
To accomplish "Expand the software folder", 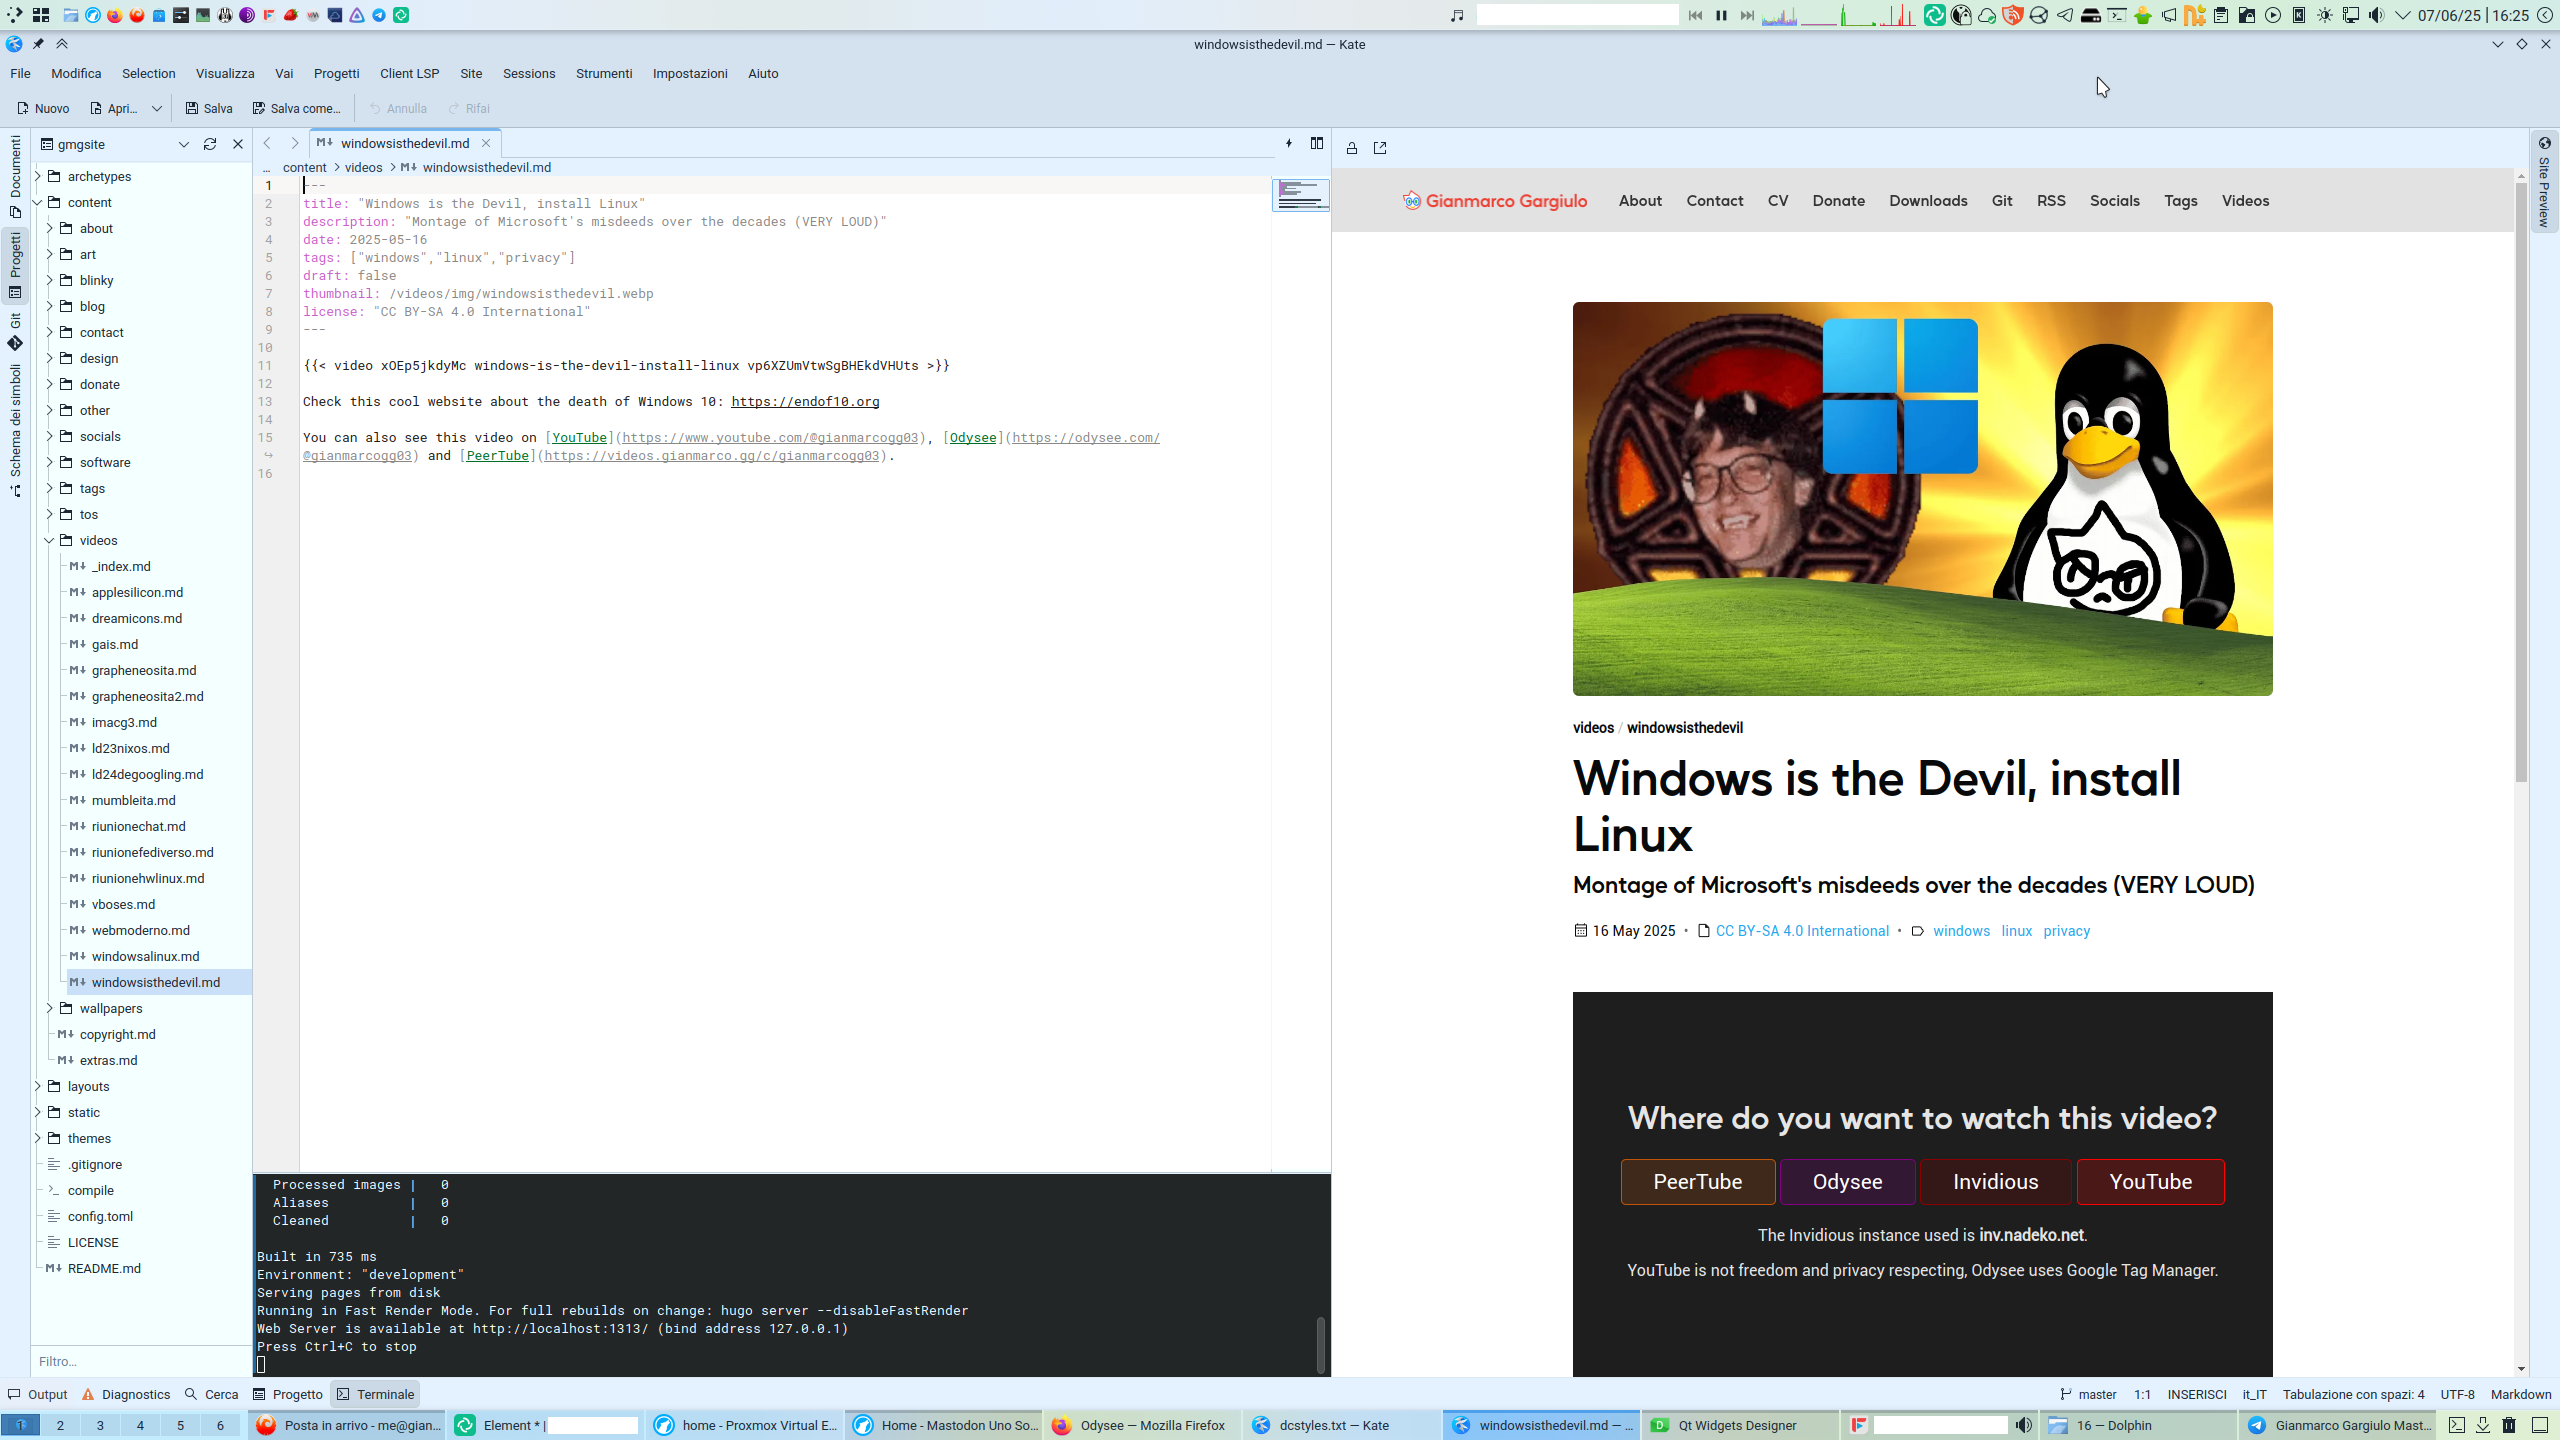I will [49, 462].
